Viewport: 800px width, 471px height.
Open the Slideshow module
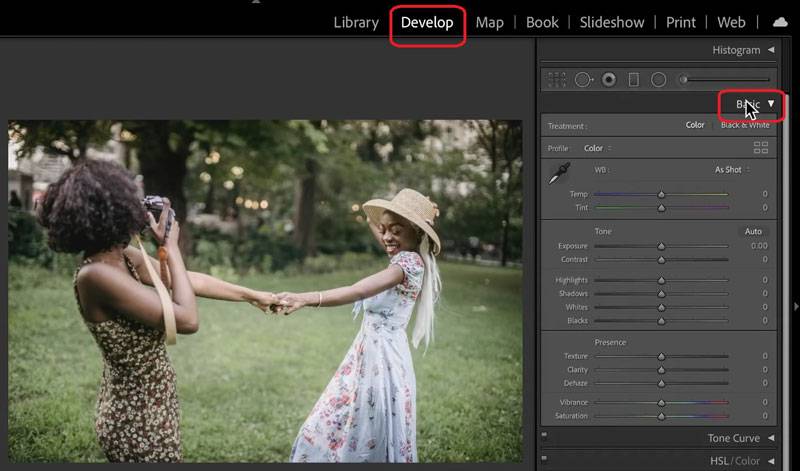pyautogui.click(x=612, y=22)
